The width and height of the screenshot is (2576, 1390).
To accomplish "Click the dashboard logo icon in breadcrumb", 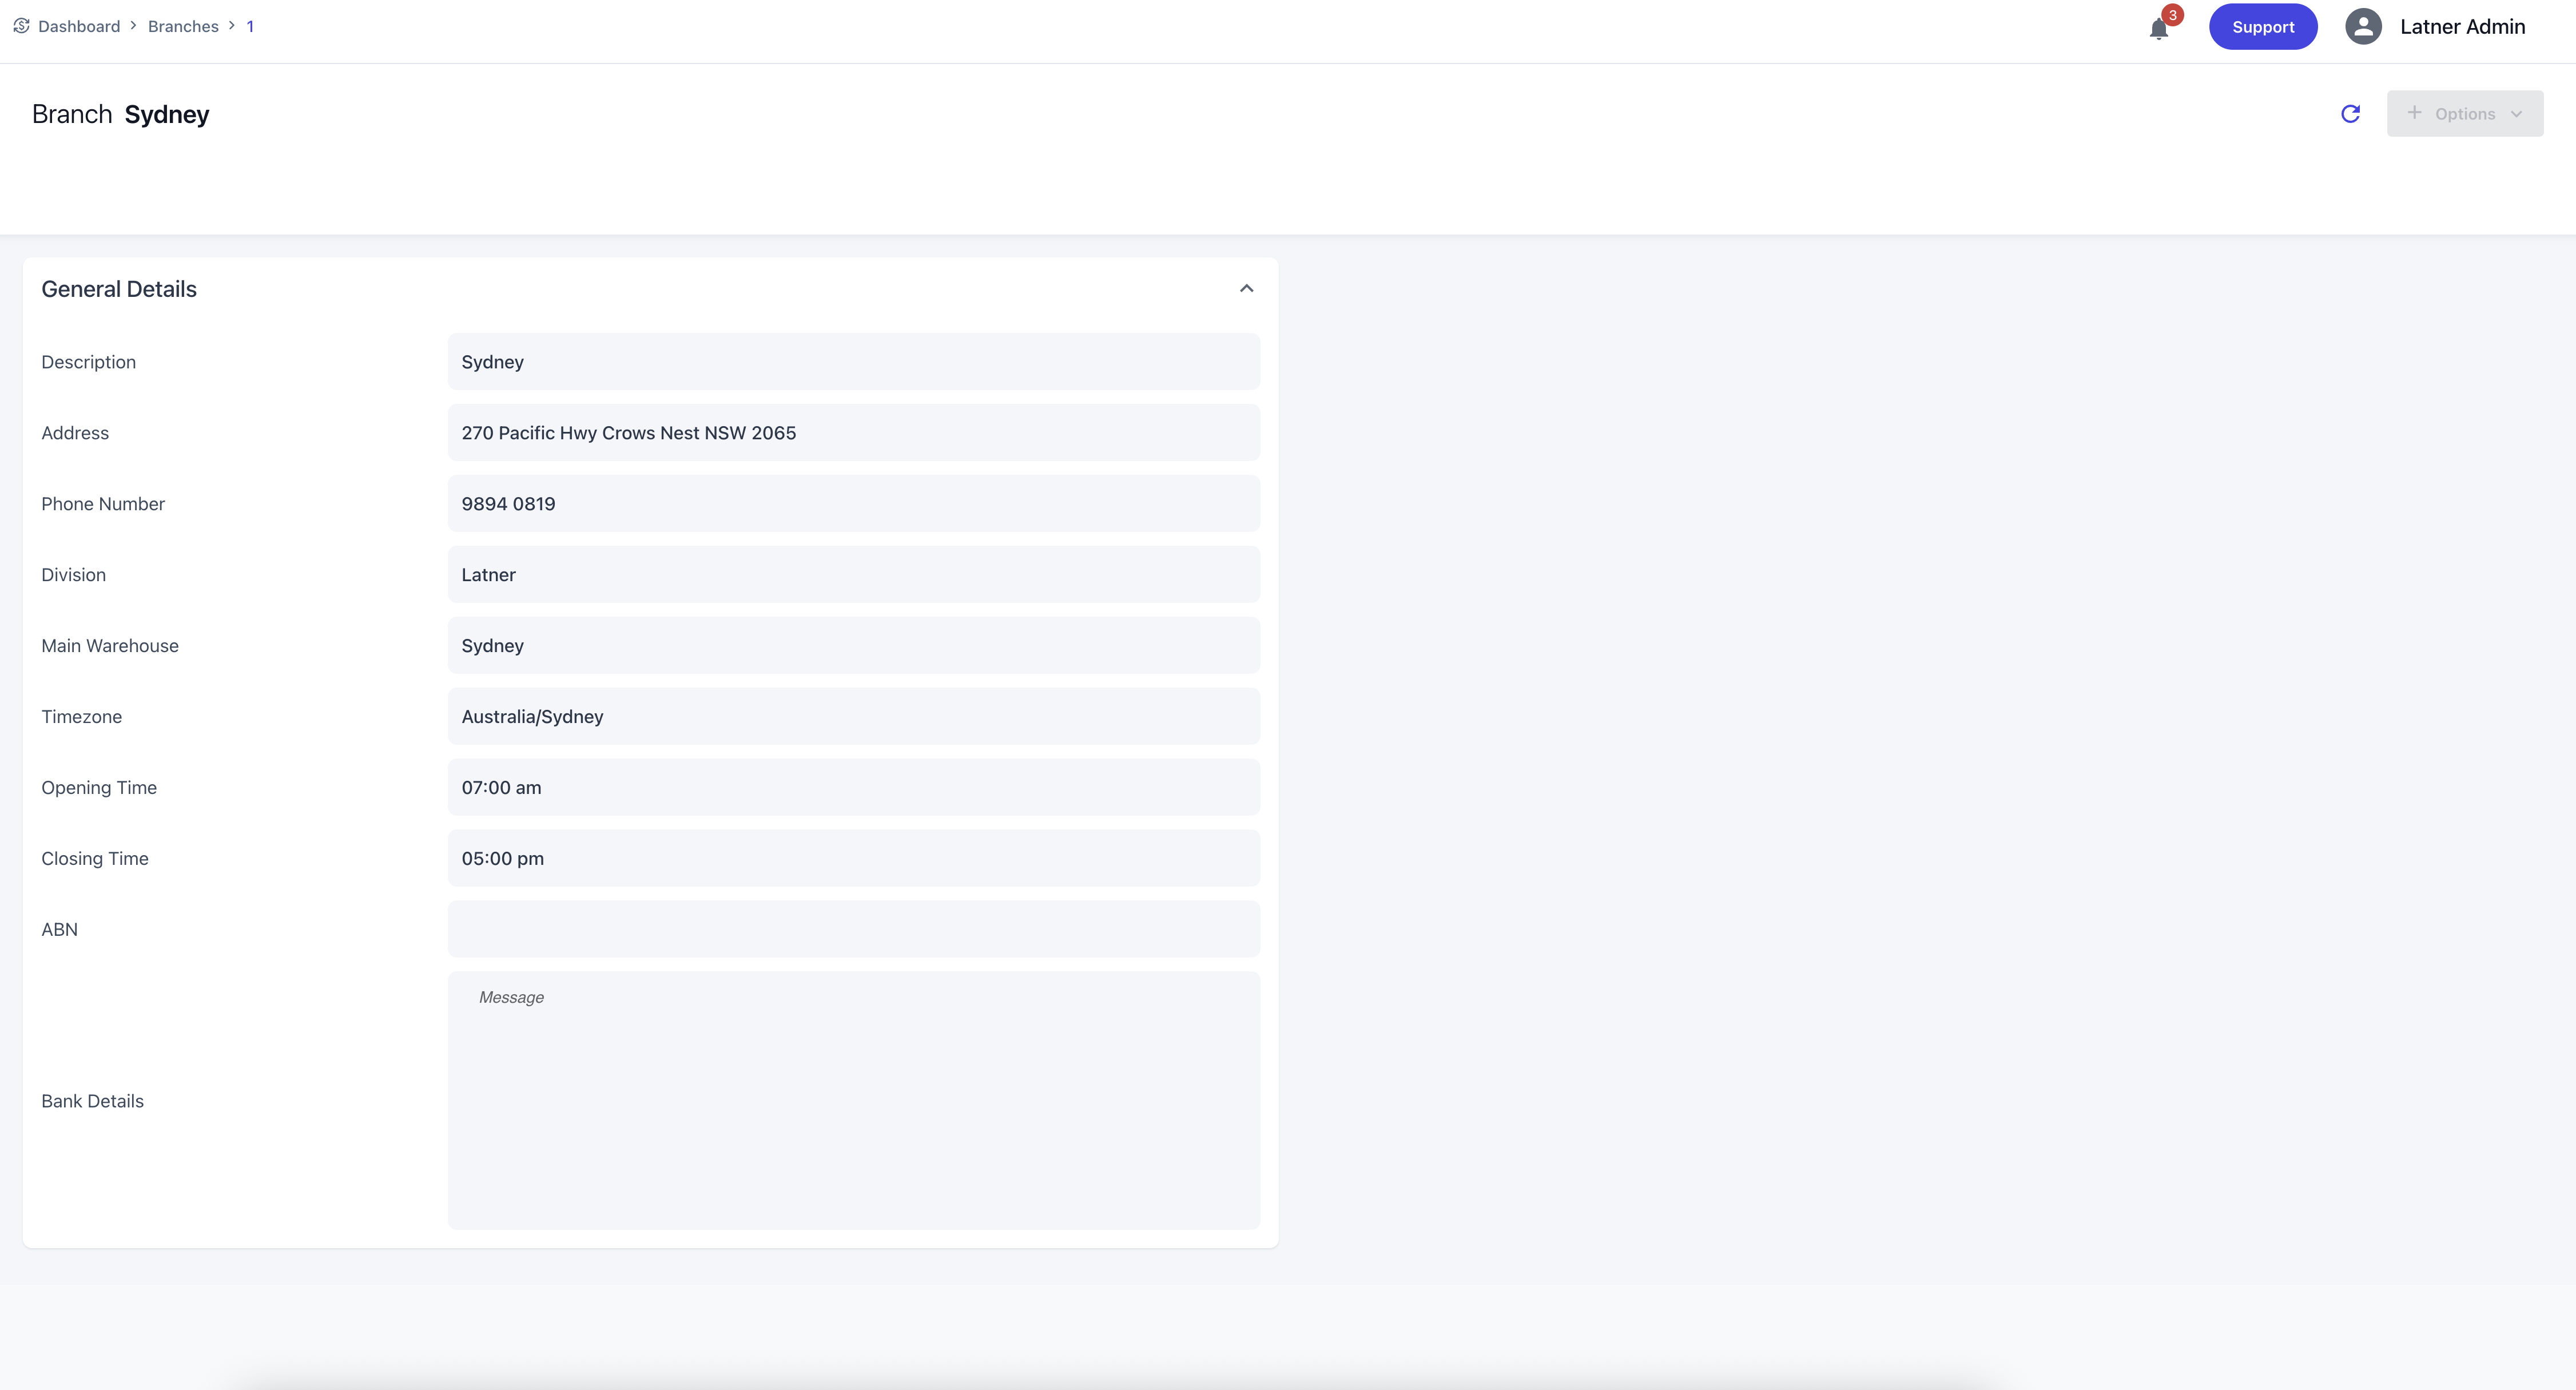I will pyautogui.click(x=21, y=26).
